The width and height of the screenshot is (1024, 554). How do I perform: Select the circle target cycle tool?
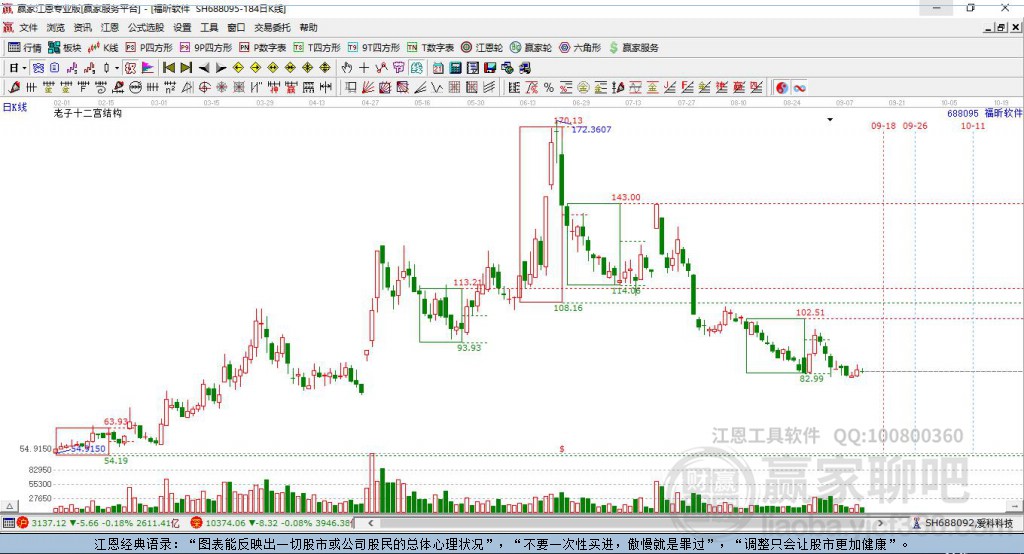click(204, 87)
